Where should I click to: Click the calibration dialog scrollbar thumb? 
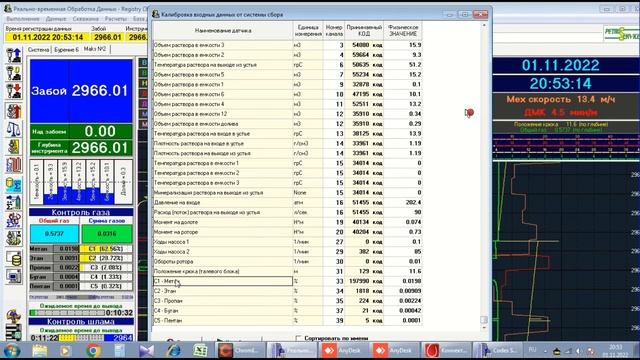tap(484, 319)
